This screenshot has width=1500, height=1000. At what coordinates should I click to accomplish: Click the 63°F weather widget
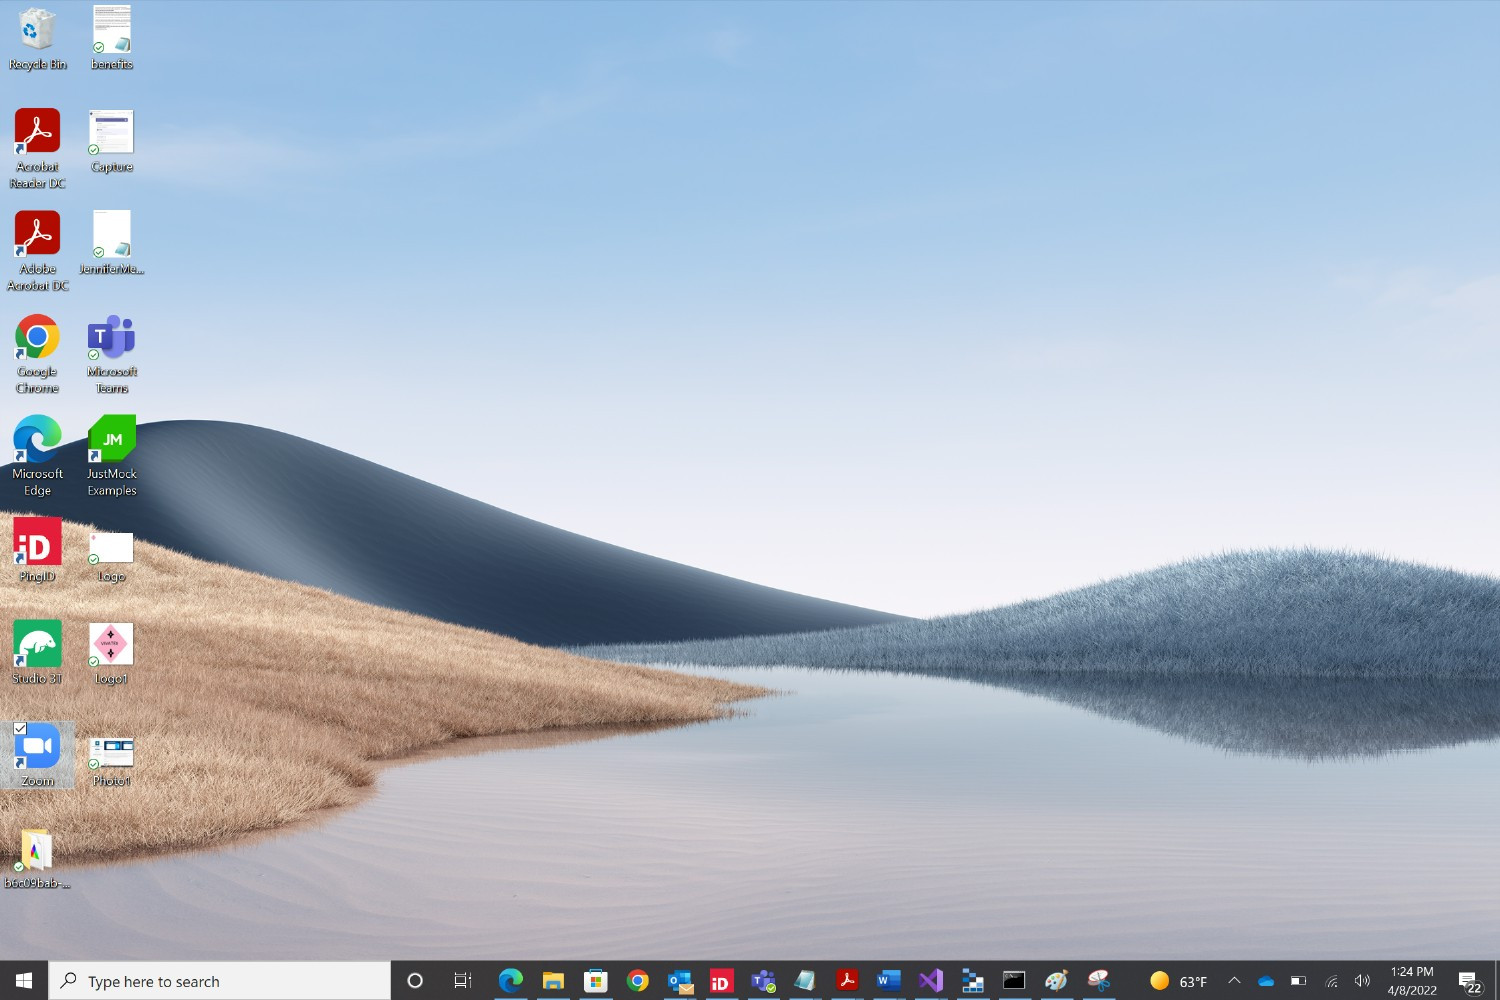point(1178,981)
